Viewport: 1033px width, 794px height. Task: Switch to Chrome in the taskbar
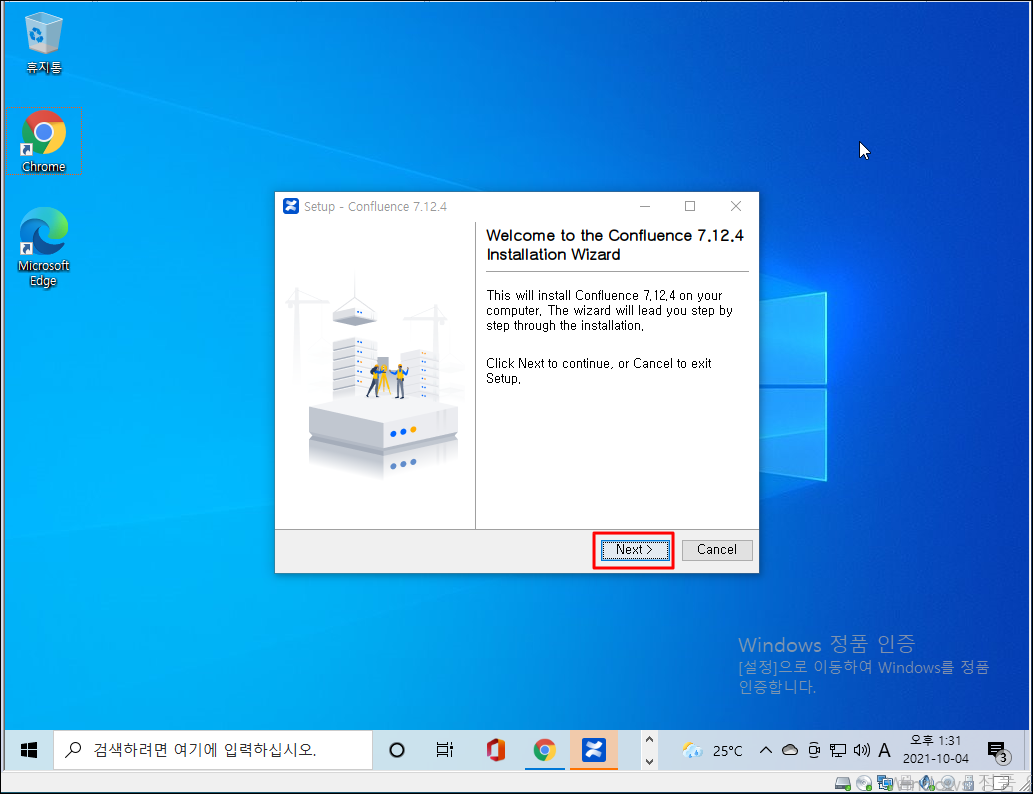(545, 750)
